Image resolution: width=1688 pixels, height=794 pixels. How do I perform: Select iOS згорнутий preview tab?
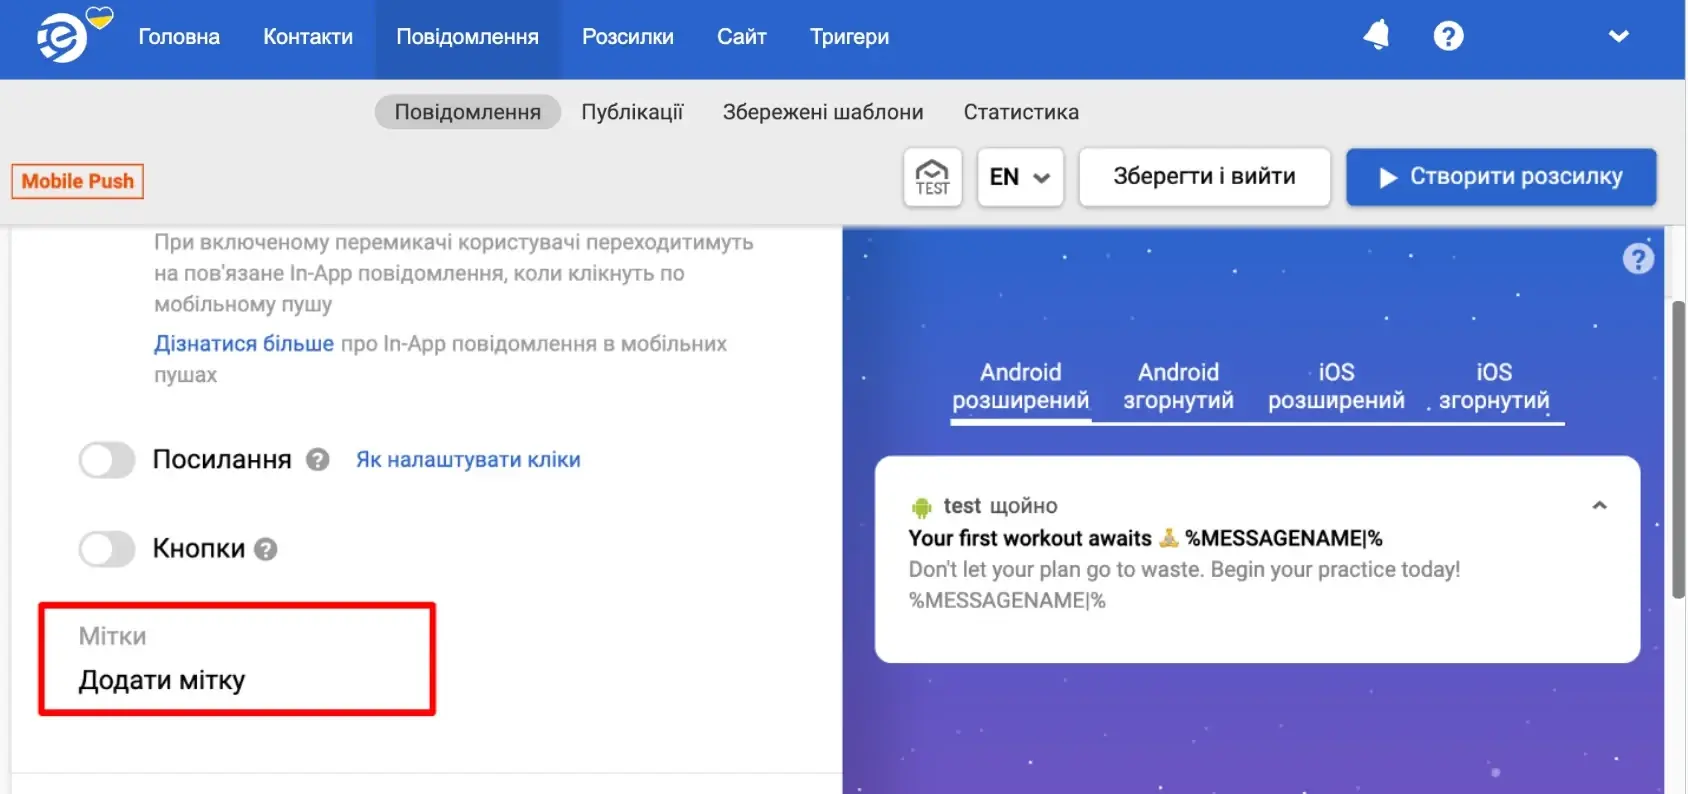click(x=1494, y=387)
